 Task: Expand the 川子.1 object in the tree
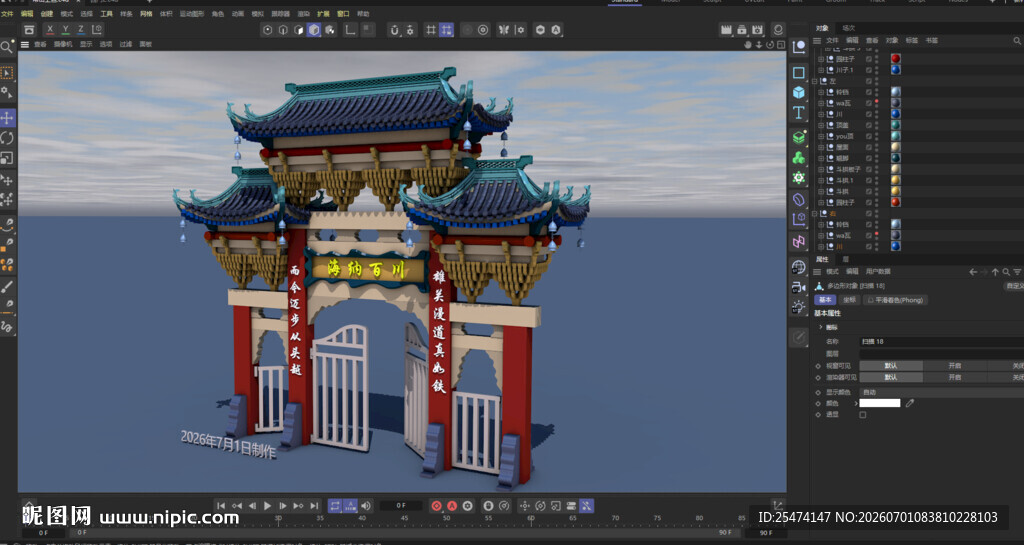821,70
